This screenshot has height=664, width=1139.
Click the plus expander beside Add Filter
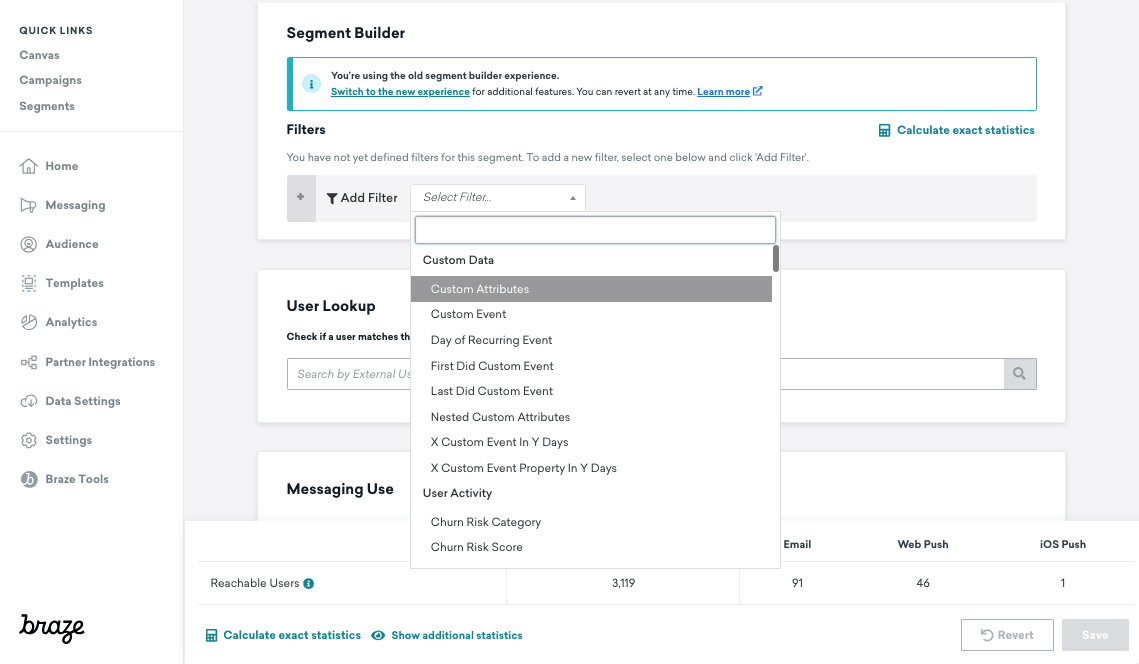300,198
